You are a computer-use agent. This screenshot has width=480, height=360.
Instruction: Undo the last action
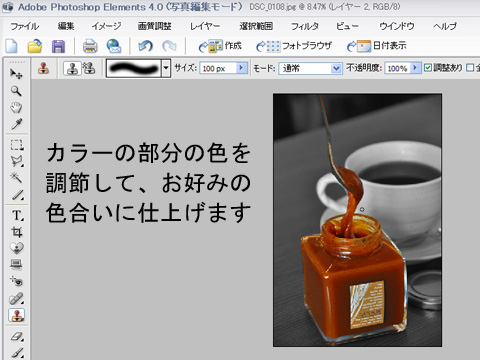[x=145, y=46]
